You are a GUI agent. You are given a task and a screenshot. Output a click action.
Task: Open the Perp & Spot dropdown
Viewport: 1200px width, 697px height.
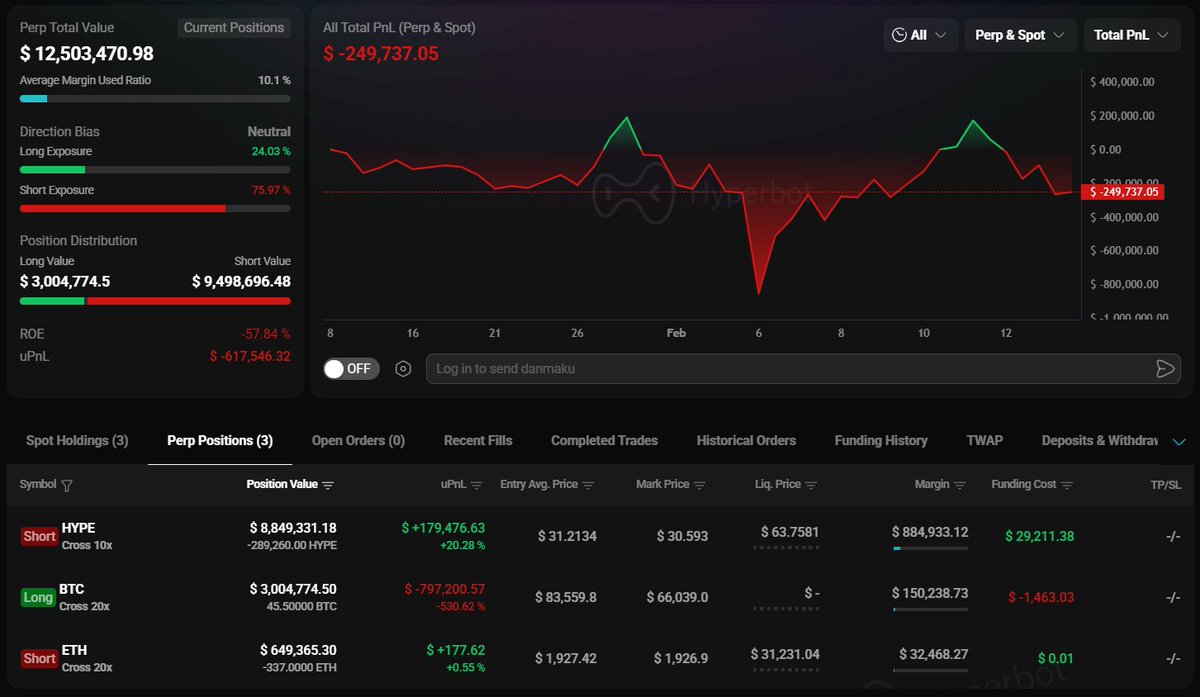click(x=1019, y=35)
